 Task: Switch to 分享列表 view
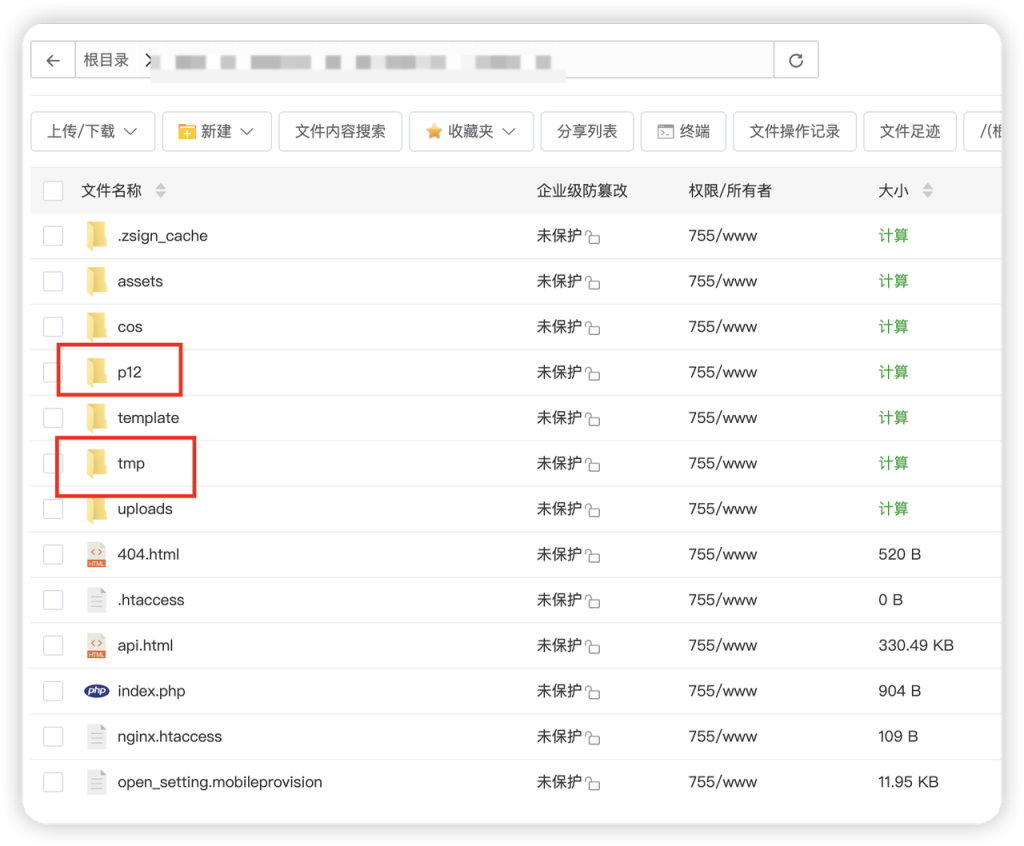(587, 131)
